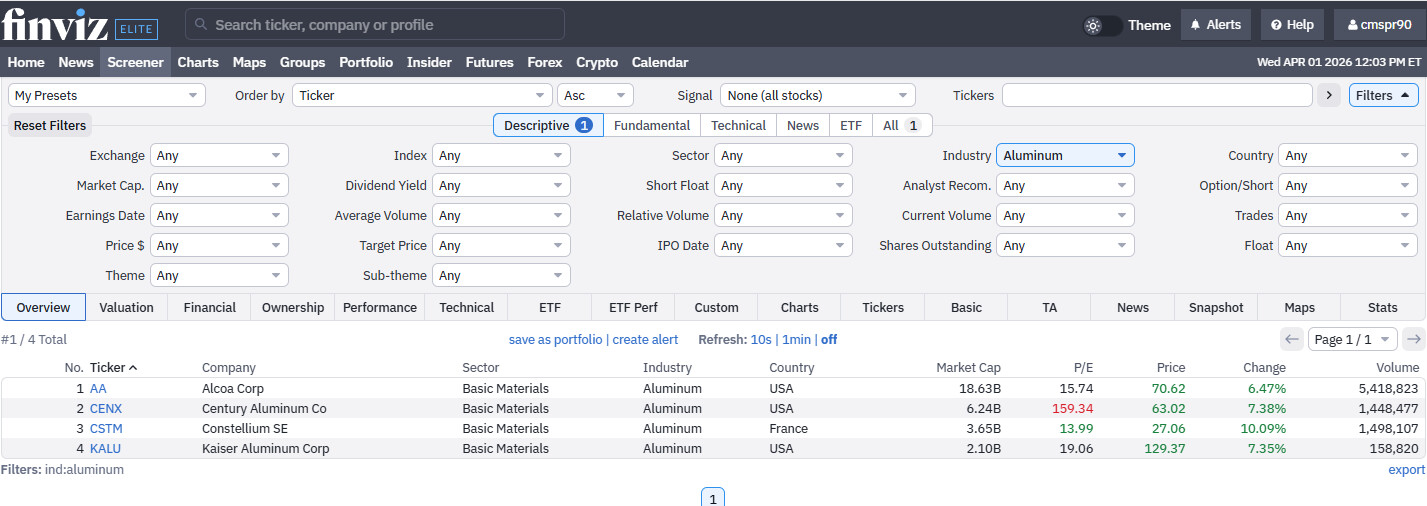Screen dimensions: 1427x506
Task: Open the Industry dropdown set to Aluminum
Action: pos(1064,156)
